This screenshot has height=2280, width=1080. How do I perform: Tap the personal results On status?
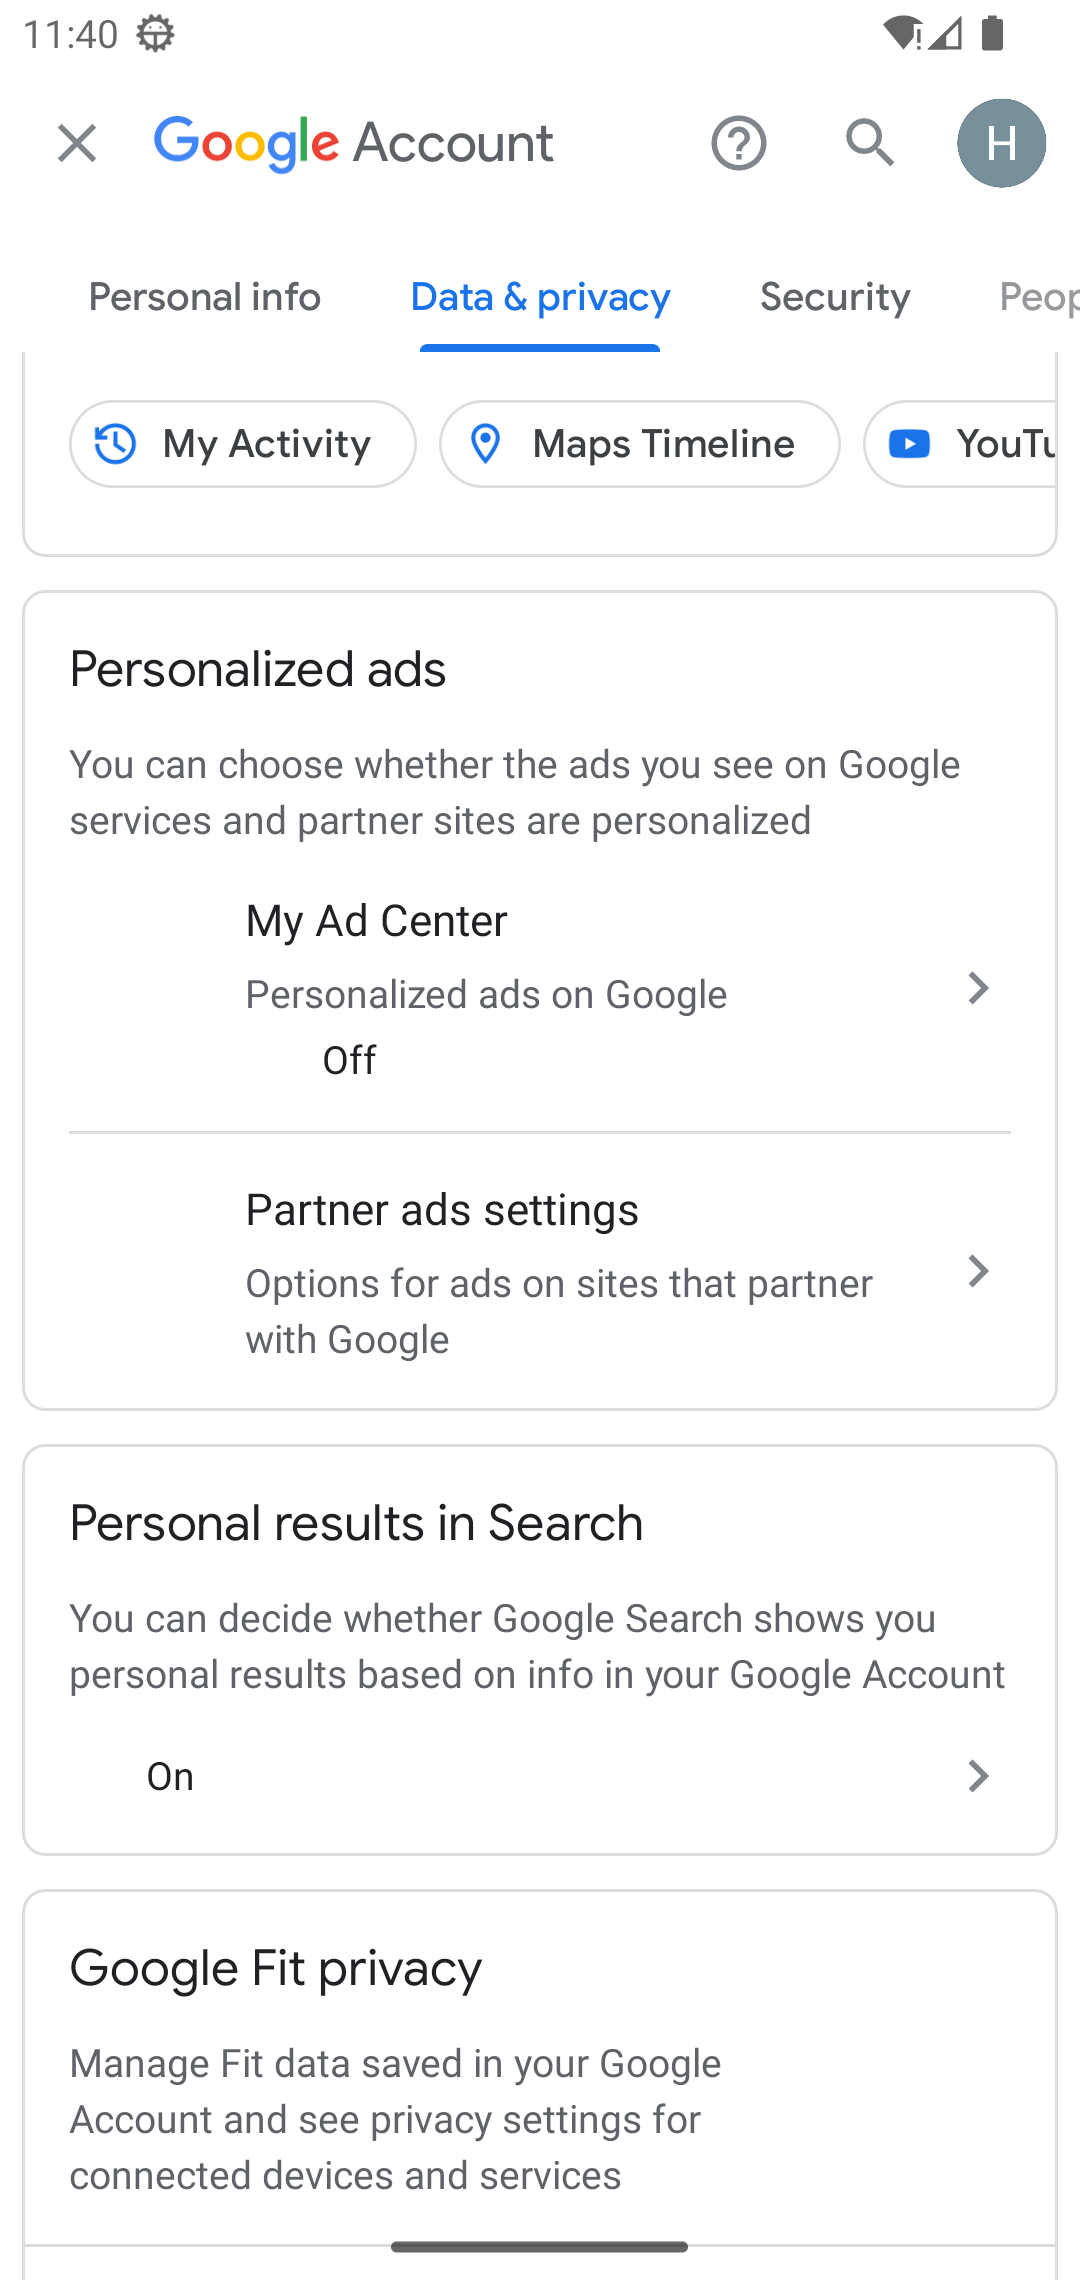170,1776
